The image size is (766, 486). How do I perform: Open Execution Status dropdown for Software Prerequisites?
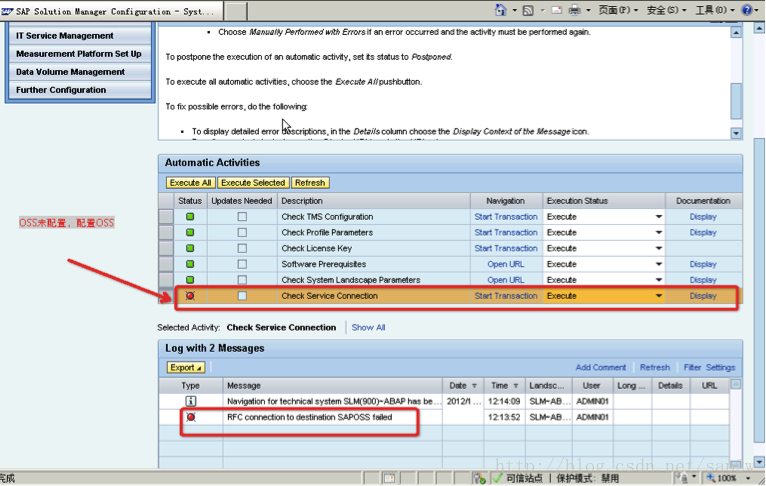tap(659, 264)
